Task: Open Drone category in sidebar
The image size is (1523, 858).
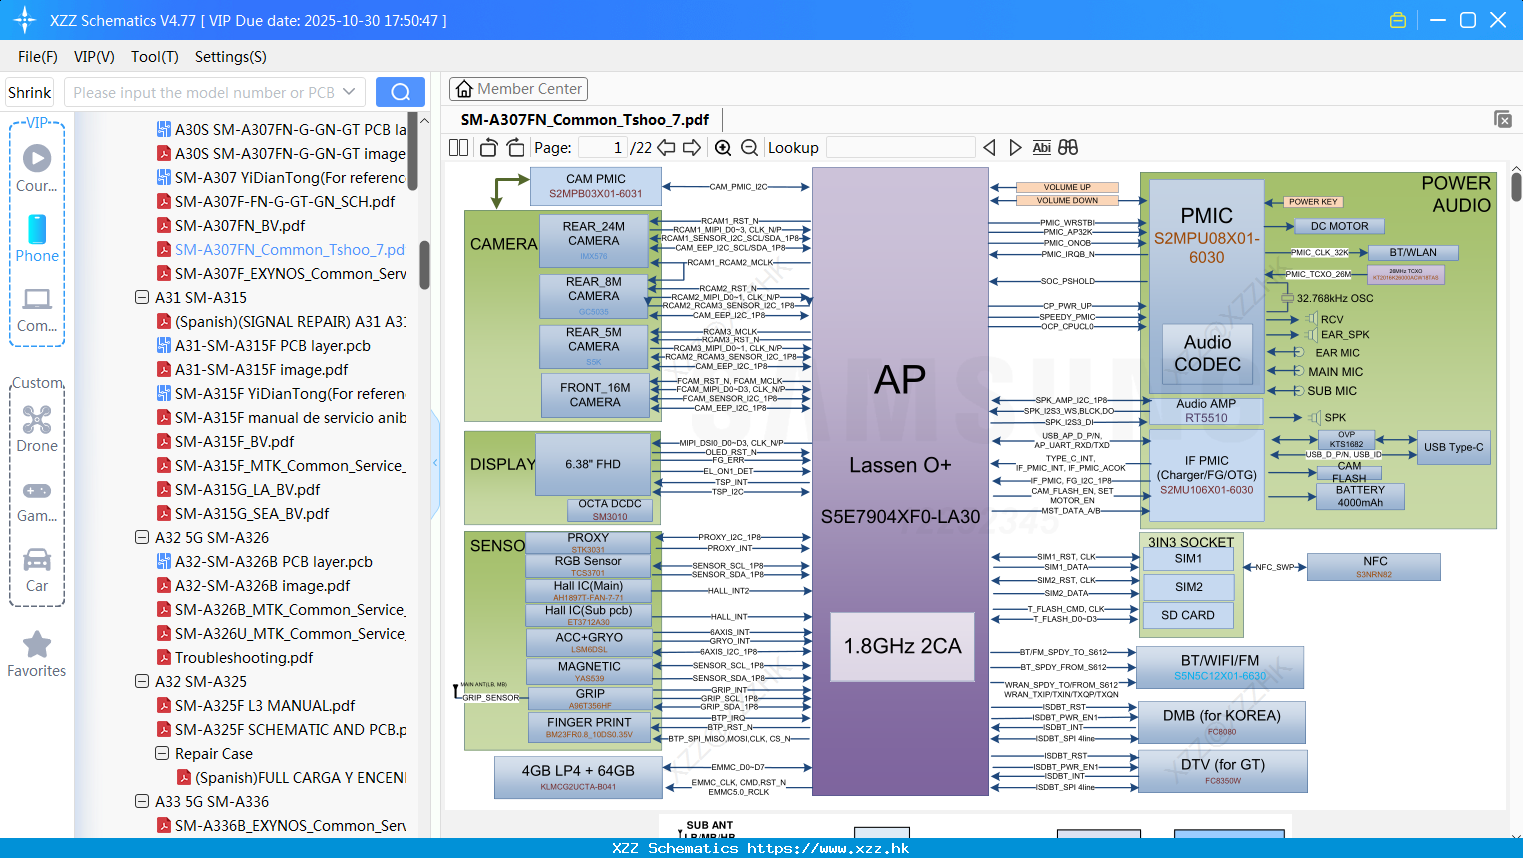Action: coord(37,429)
